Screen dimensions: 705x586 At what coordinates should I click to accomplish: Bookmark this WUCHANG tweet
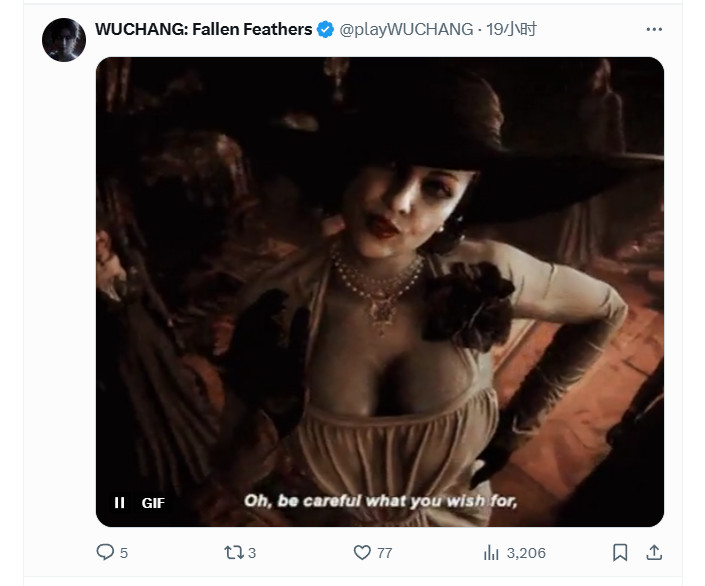[x=620, y=552]
